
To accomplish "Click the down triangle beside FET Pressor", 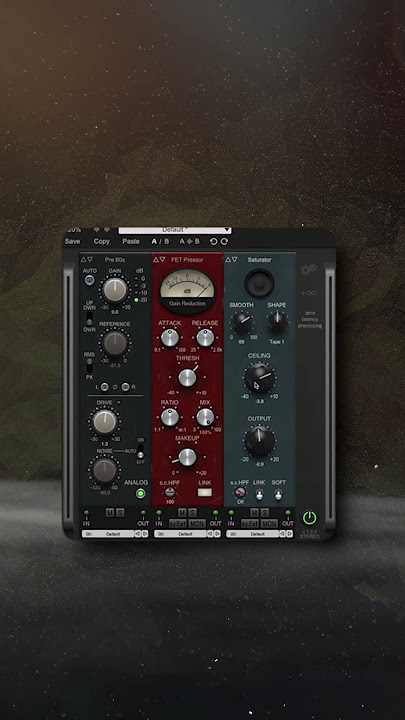I will (162, 259).
